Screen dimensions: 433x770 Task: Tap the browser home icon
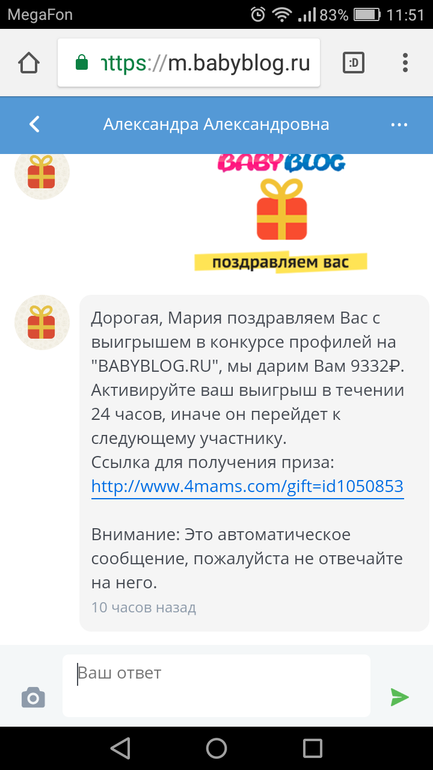(28, 63)
